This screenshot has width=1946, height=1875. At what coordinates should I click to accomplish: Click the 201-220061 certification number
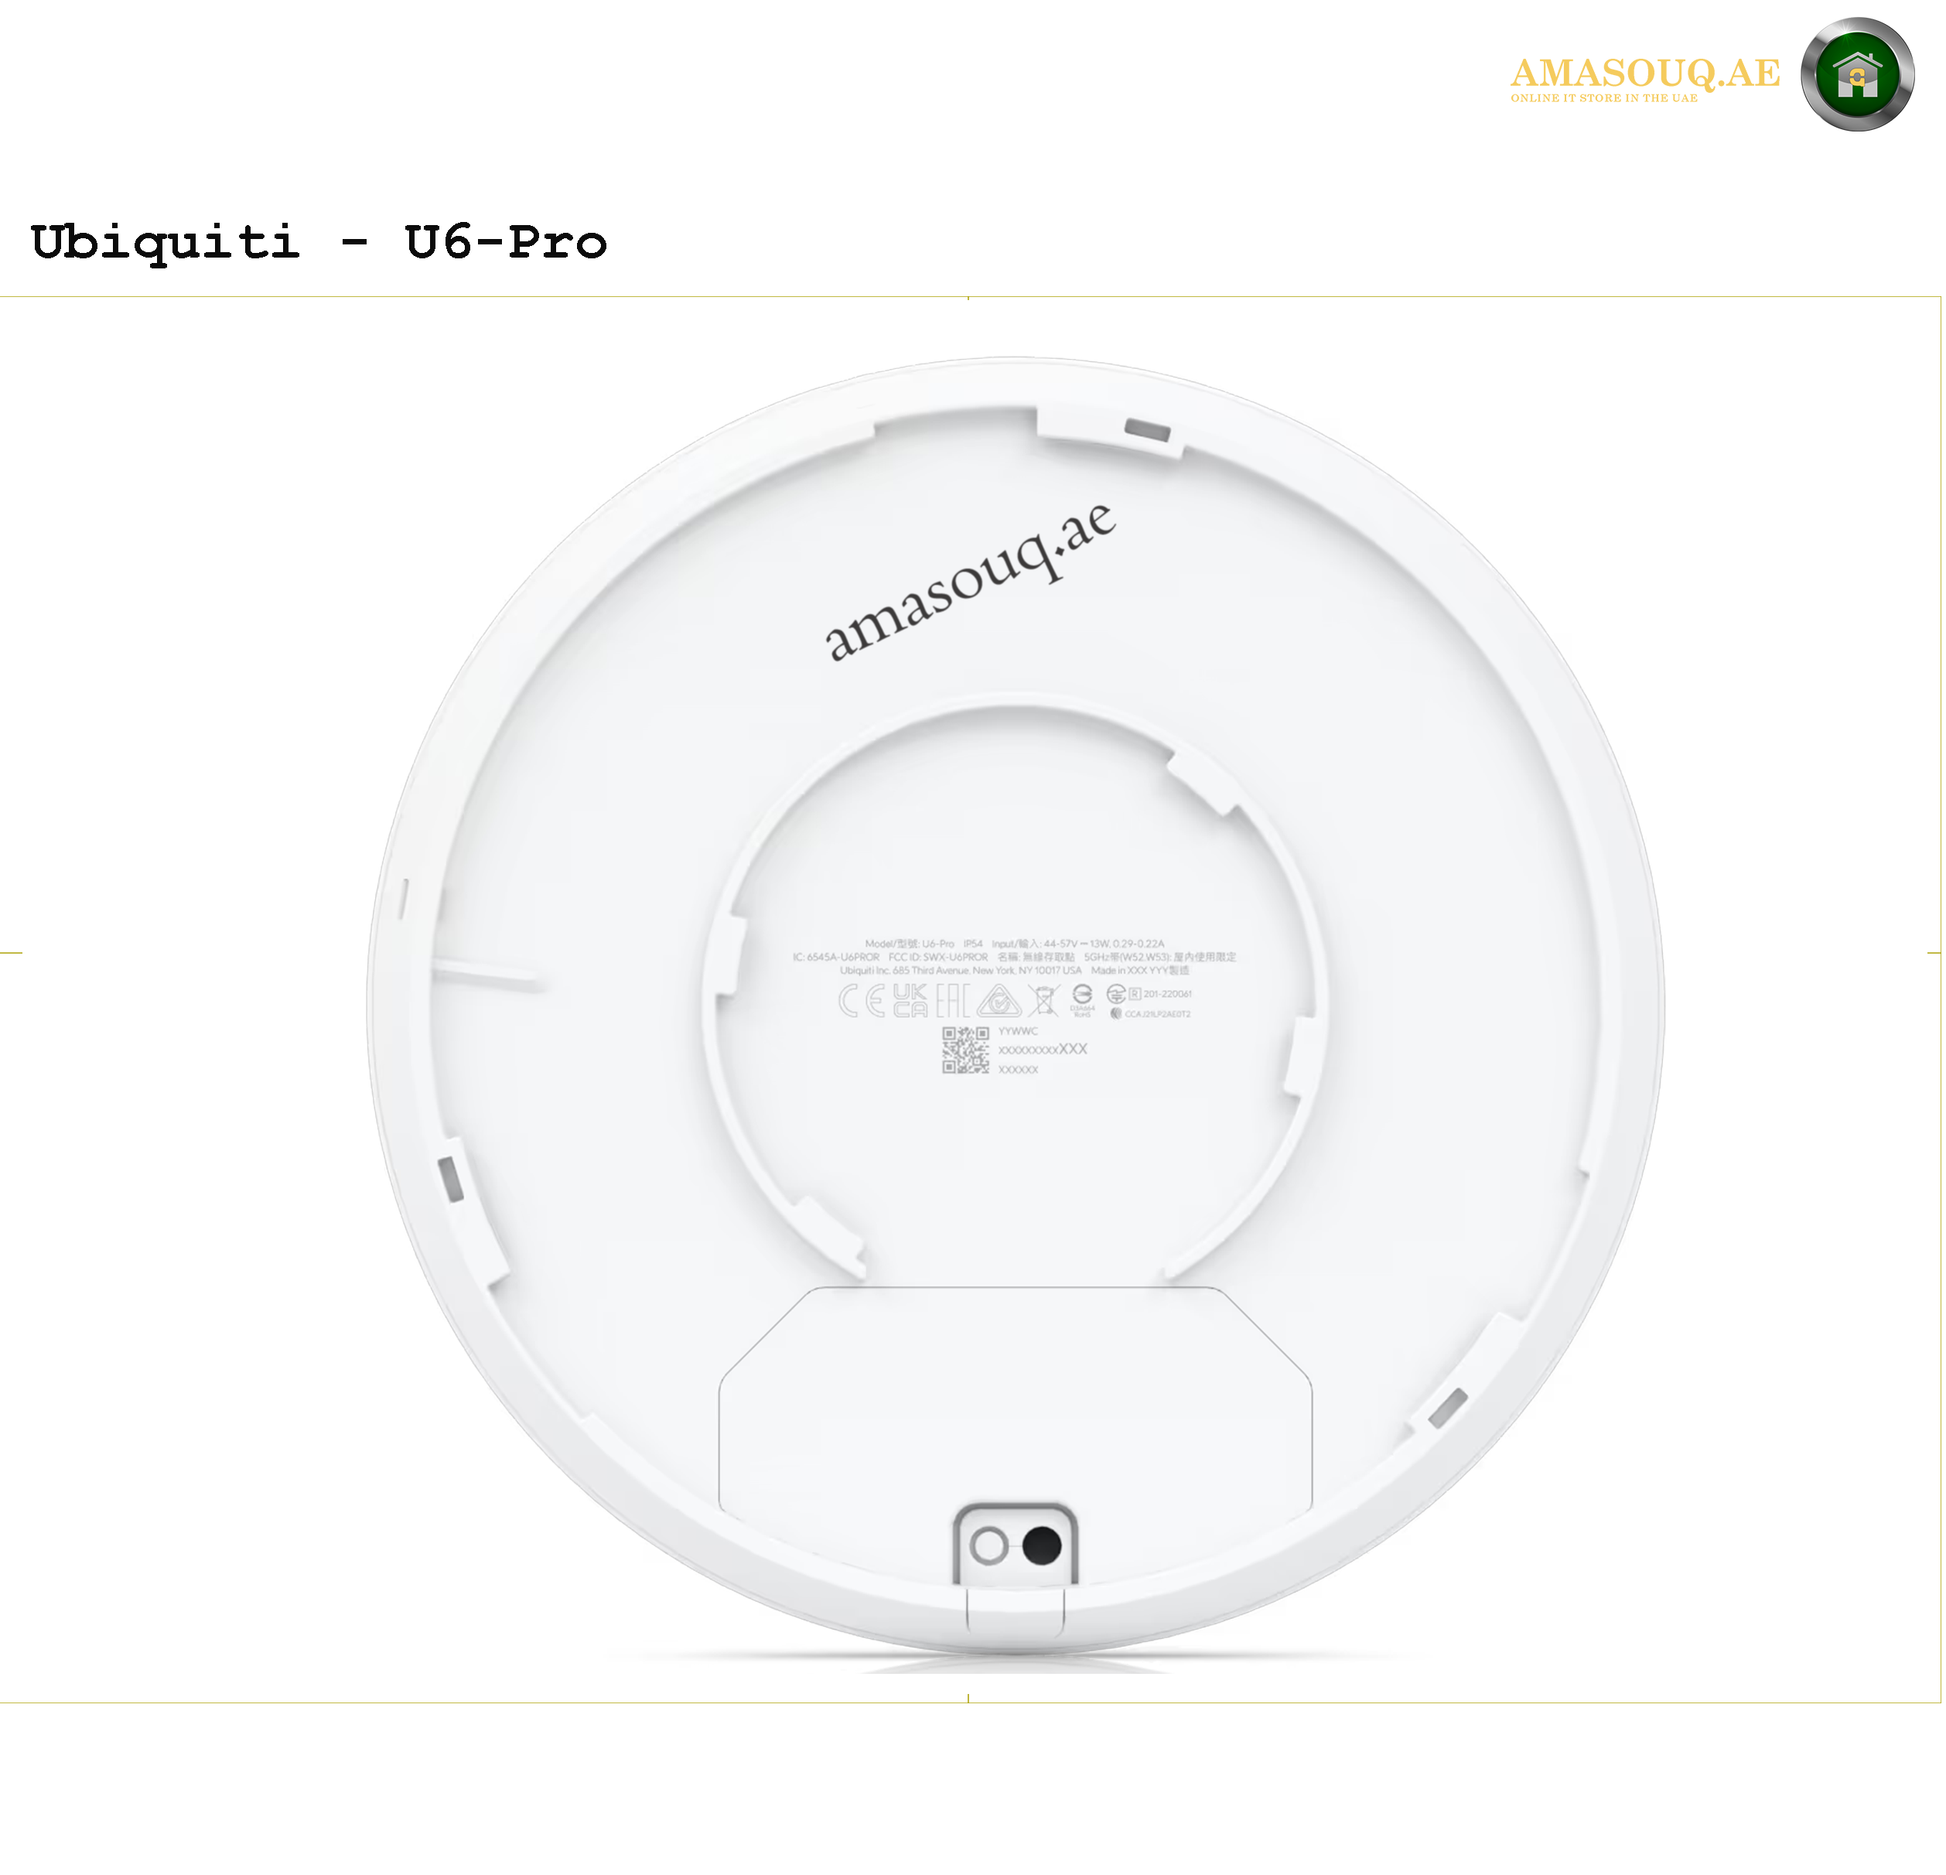tap(1167, 994)
